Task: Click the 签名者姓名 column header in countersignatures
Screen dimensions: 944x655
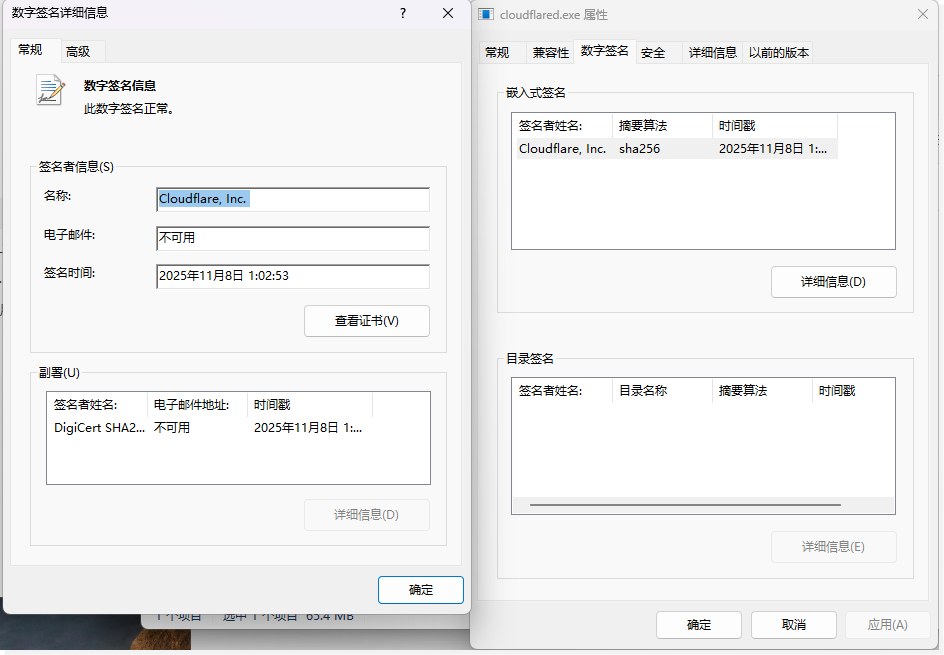Action: [x=98, y=405]
